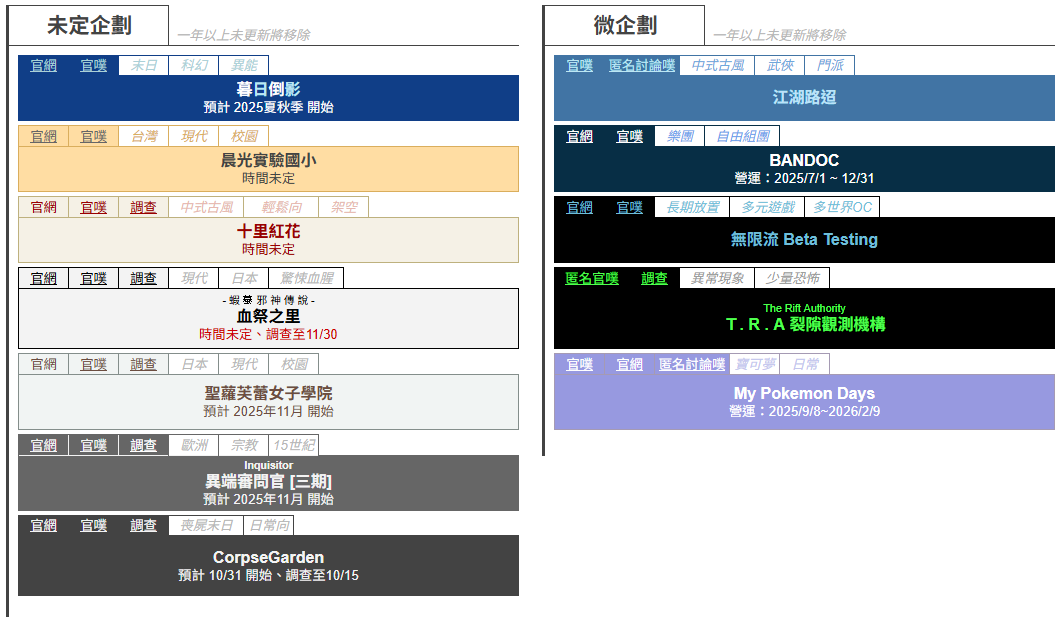Click the 喪屍末日 tag
Viewport: 1062px width, 624px height.
point(206,525)
